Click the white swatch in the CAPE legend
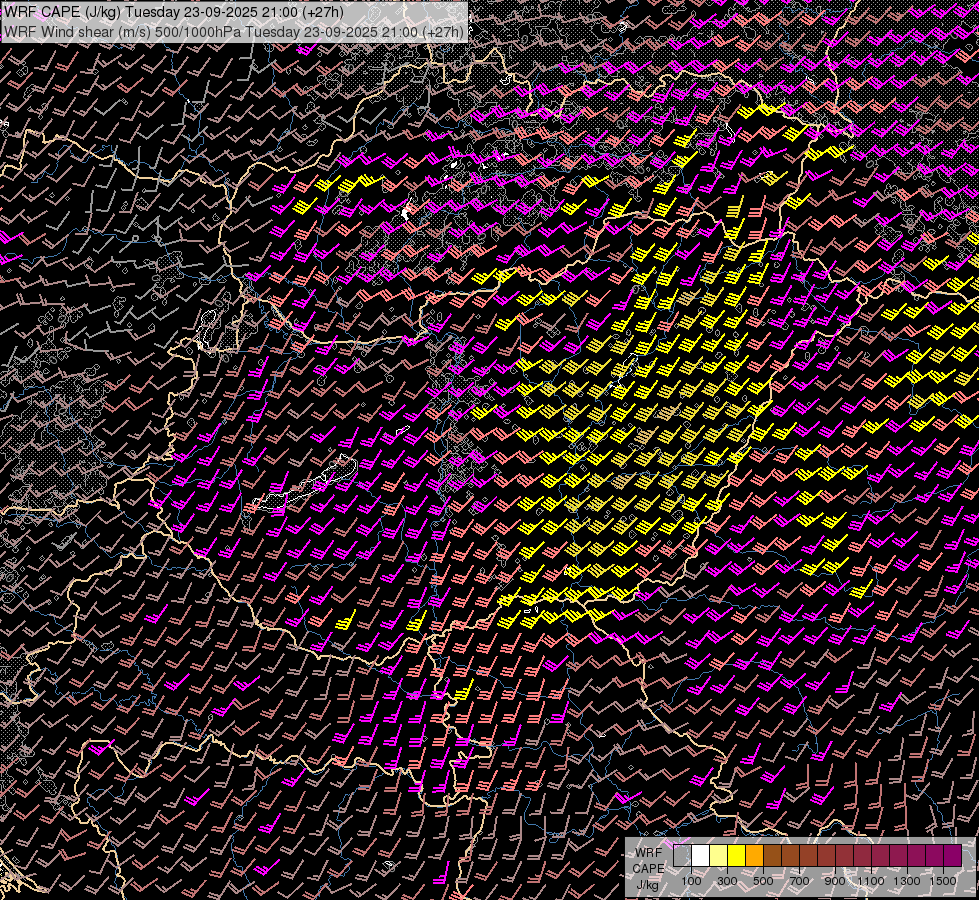Image resolution: width=979 pixels, height=900 pixels. coord(700,856)
